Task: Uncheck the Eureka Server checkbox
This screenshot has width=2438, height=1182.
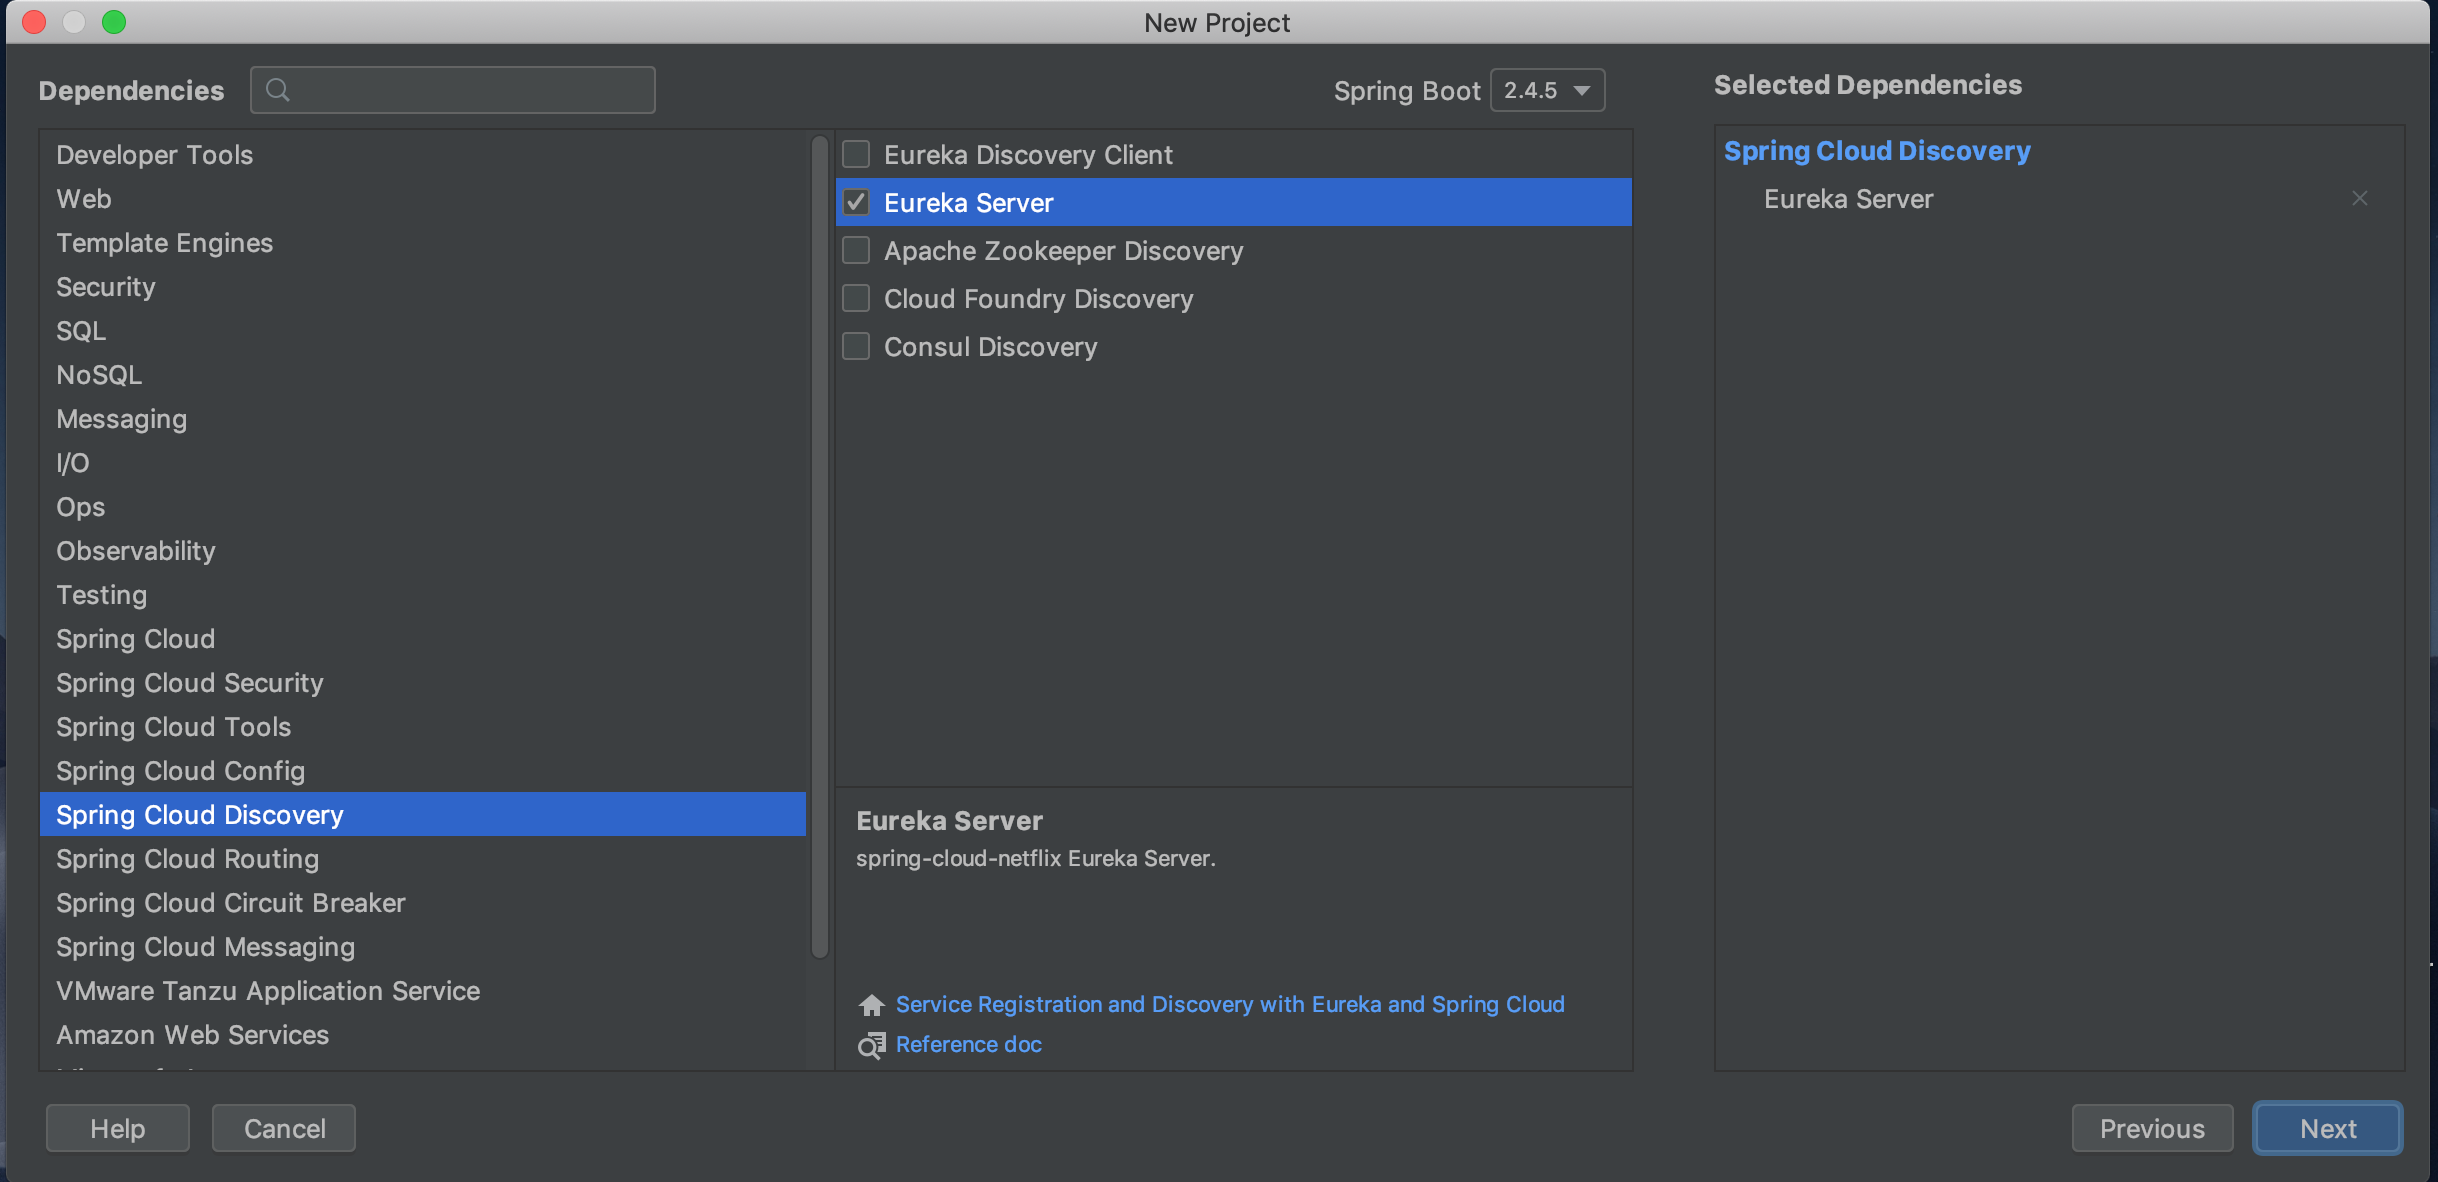Action: point(856,202)
